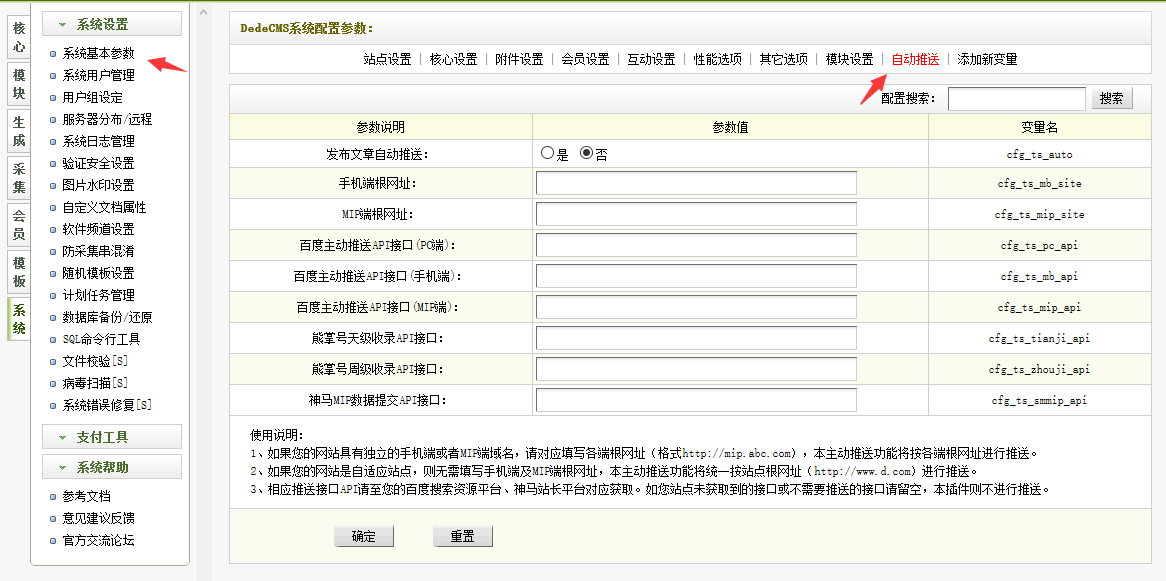Switch to the 模板 vertical tab

[19, 272]
